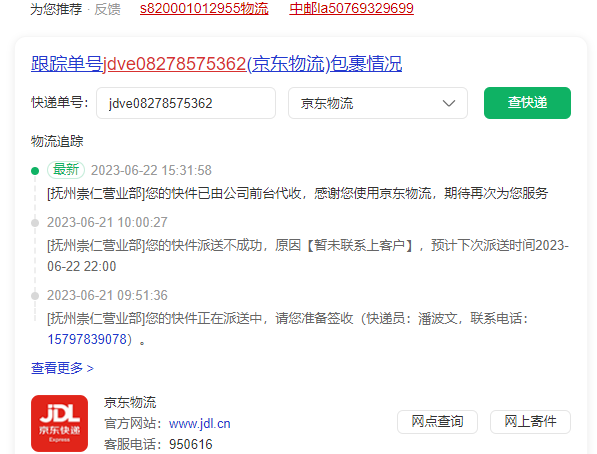Image resolution: width=597 pixels, height=454 pixels.
Task: Click the 网点查询 button
Action: tap(437, 422)
